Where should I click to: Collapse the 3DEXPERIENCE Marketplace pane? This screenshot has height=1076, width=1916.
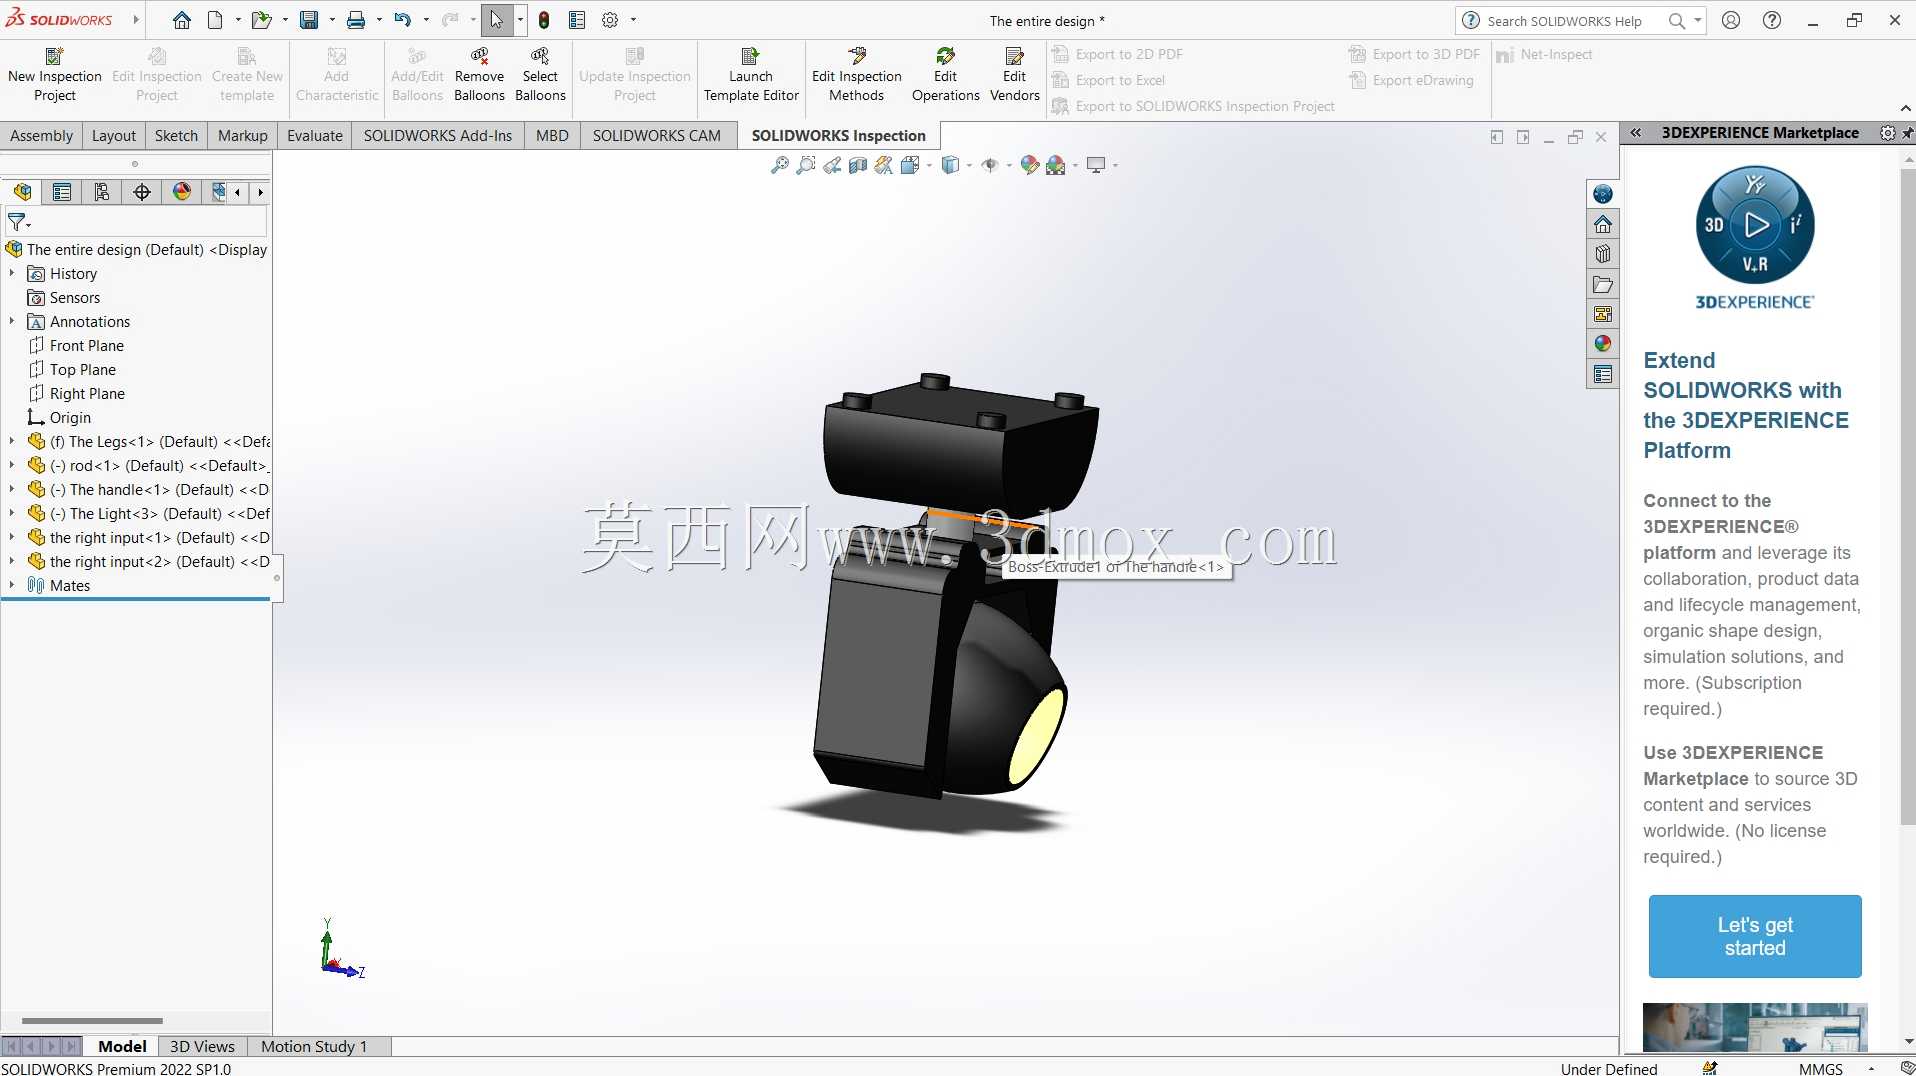click(x=1636, y=133)
